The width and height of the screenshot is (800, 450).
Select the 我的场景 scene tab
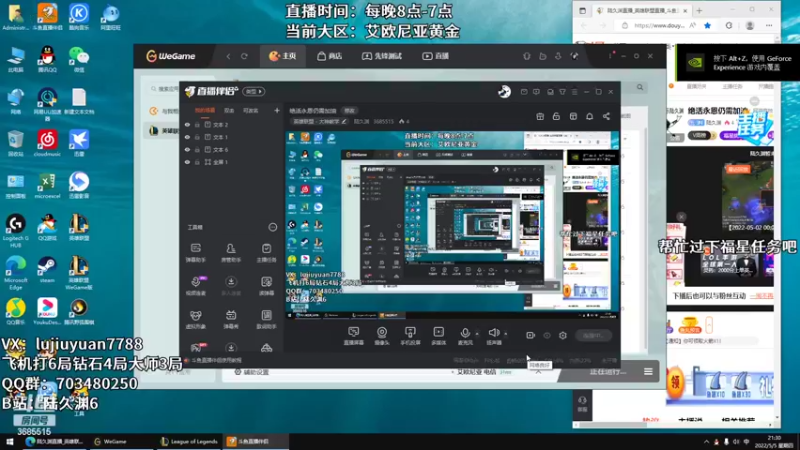205,110
